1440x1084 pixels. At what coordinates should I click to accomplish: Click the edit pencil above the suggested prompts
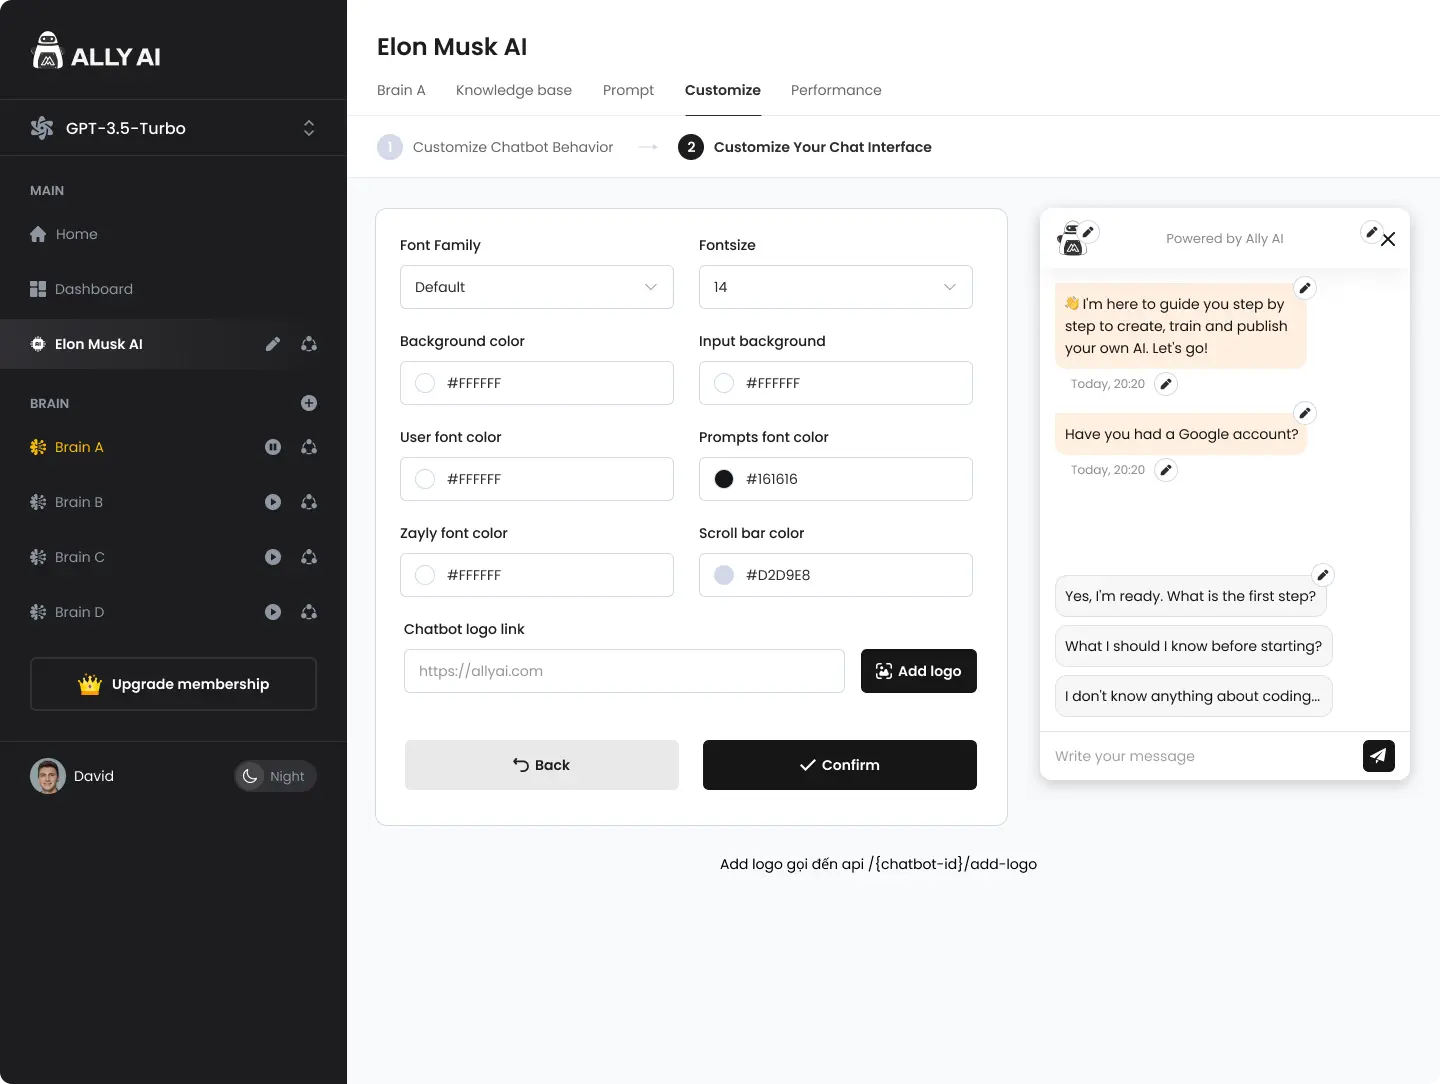click(1322, 575)
